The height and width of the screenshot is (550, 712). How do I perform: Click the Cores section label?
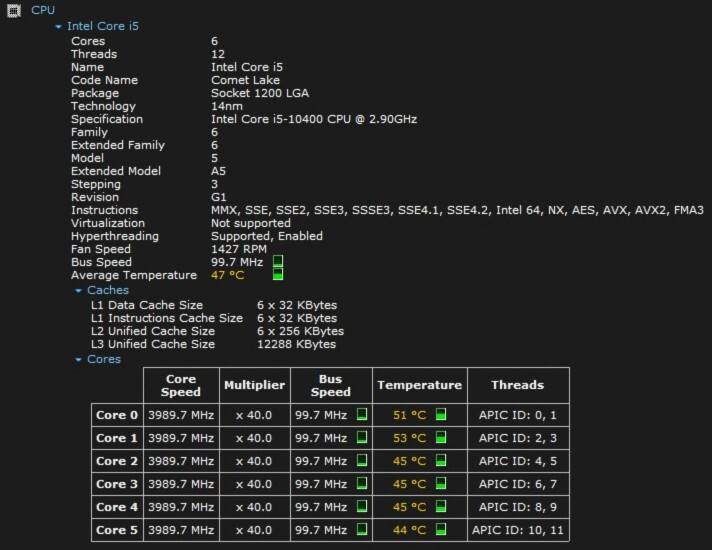104,359
